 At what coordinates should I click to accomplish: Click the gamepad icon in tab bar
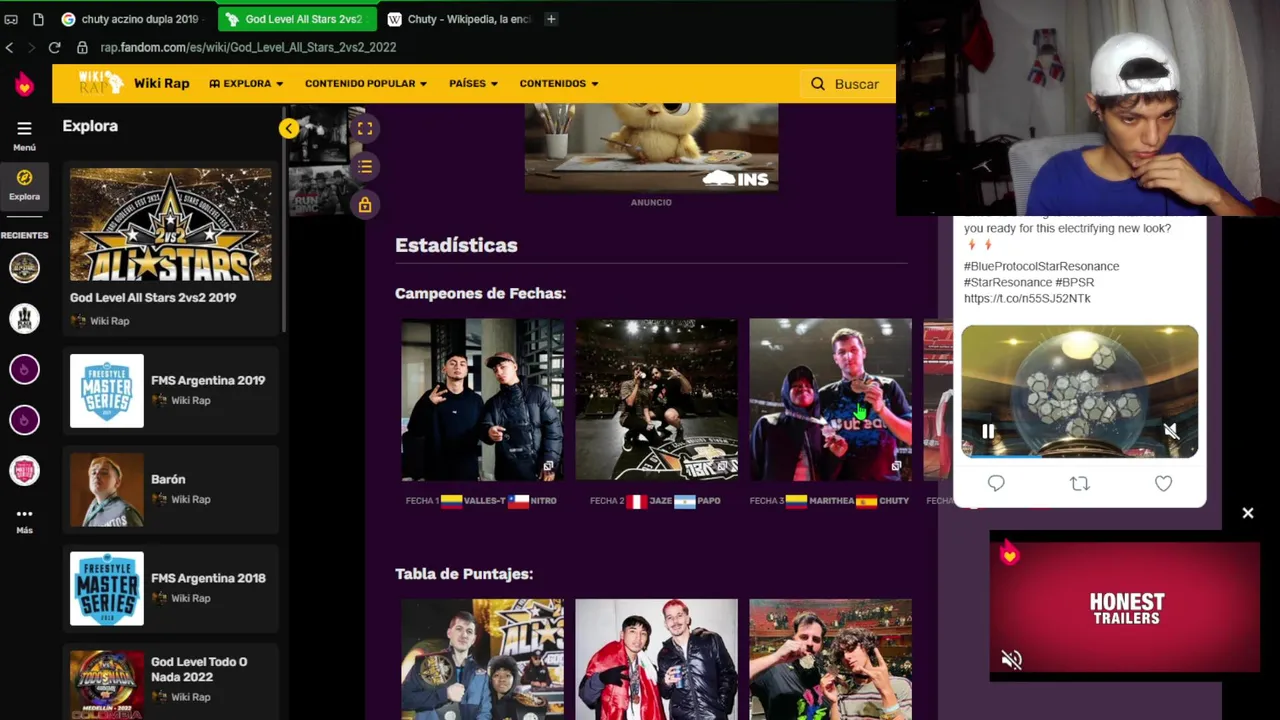[11, 19]
